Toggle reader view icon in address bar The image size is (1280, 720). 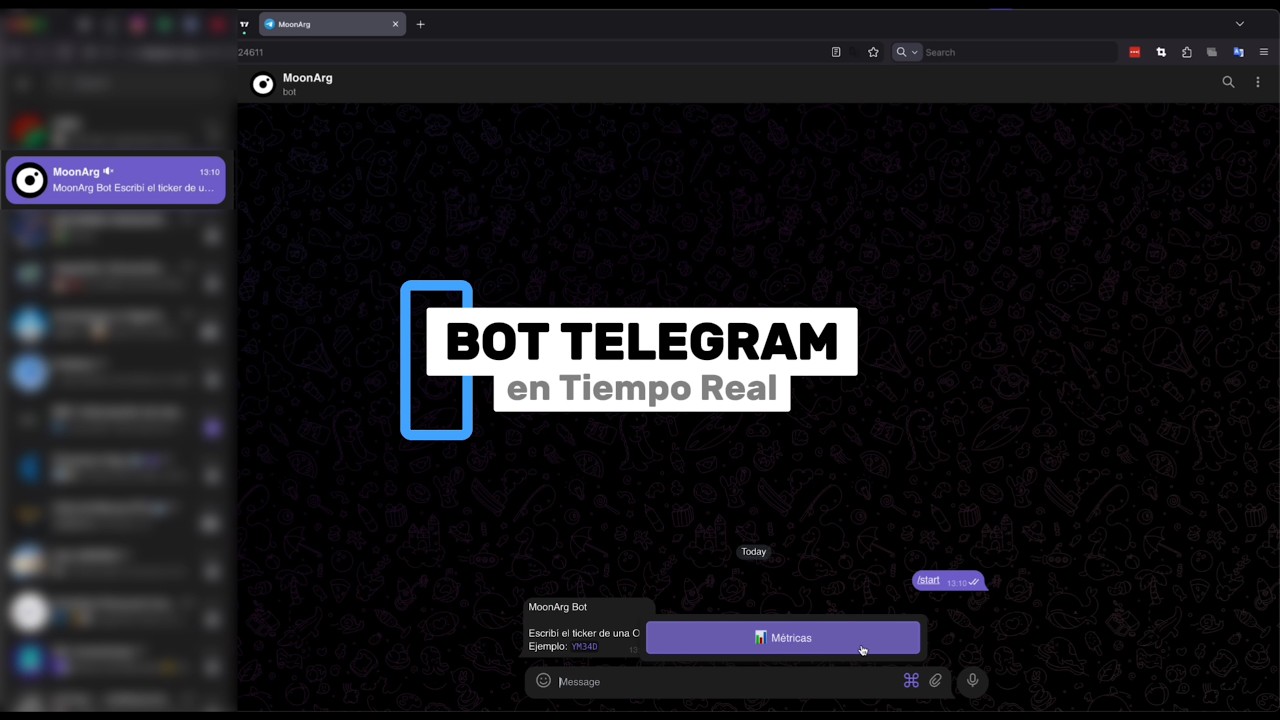(836, 52)
